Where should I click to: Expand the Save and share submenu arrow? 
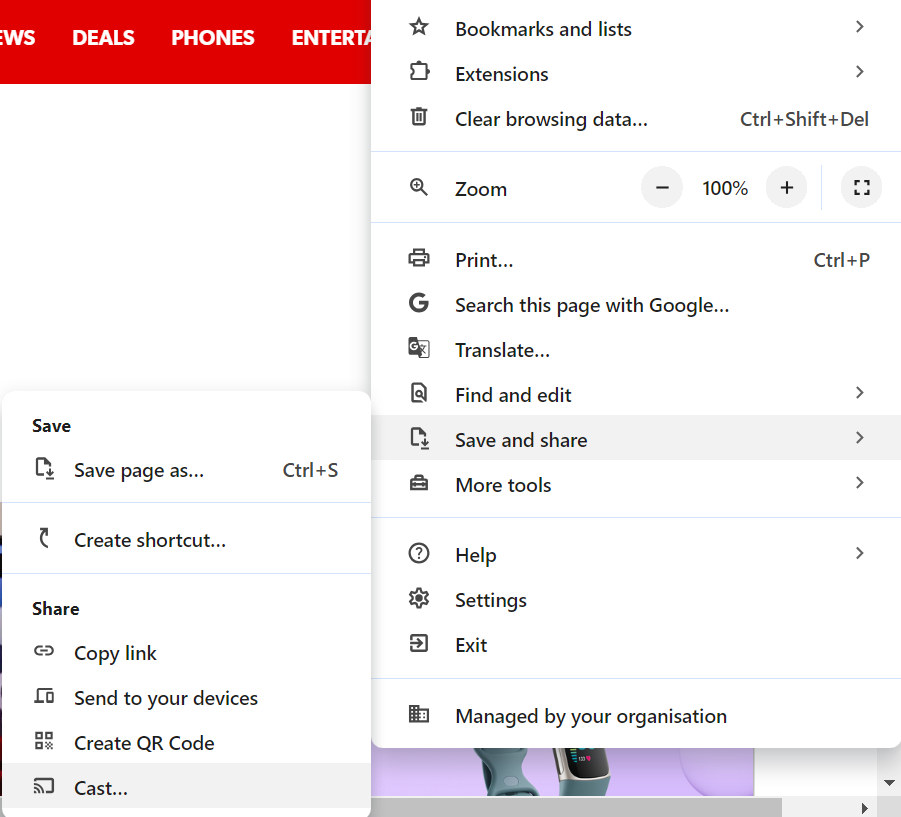(860, 438)
